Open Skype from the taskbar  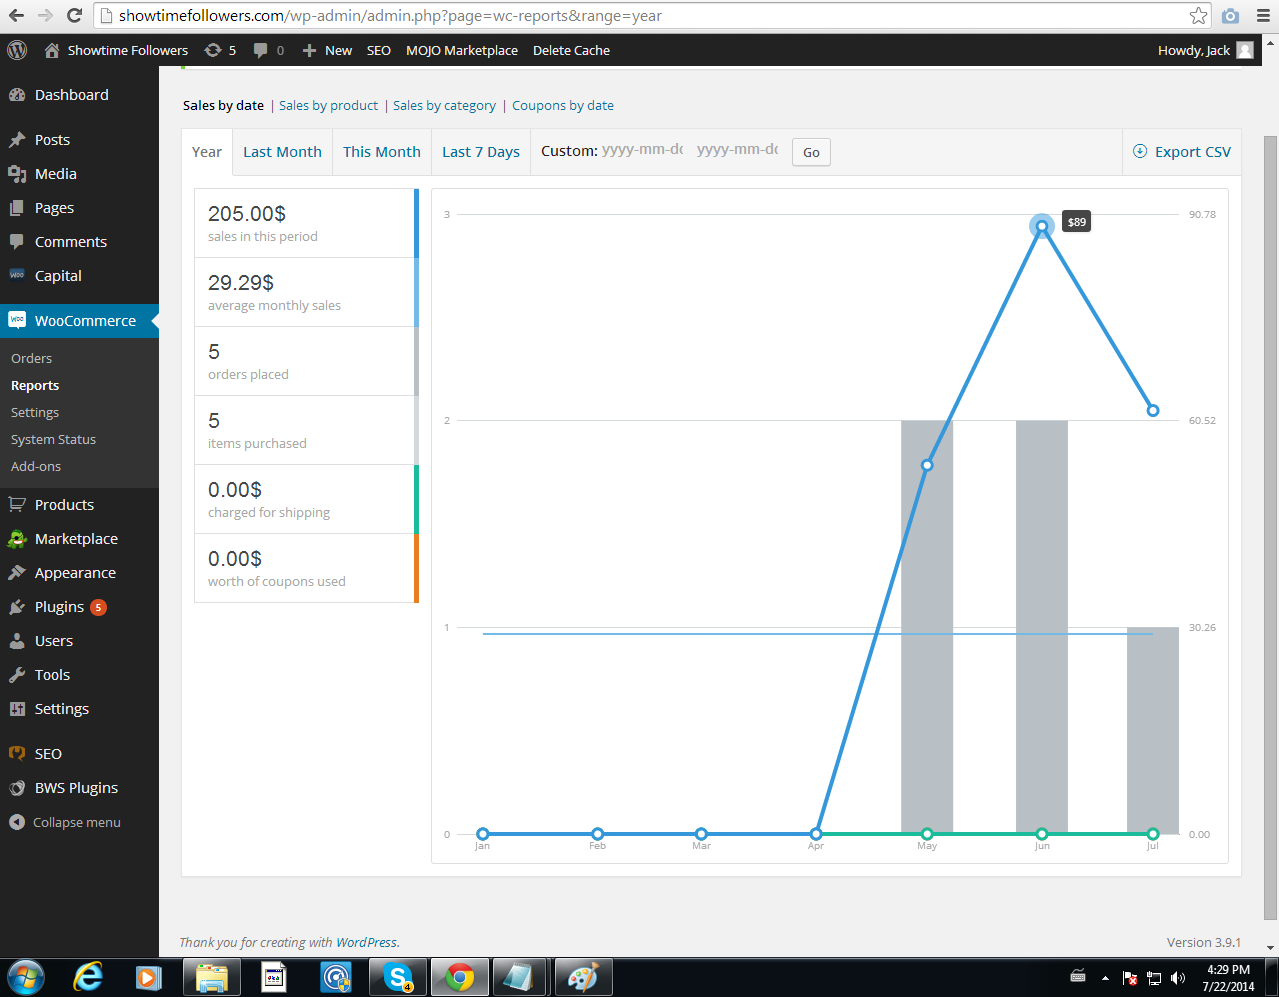[x=398, y=977]
